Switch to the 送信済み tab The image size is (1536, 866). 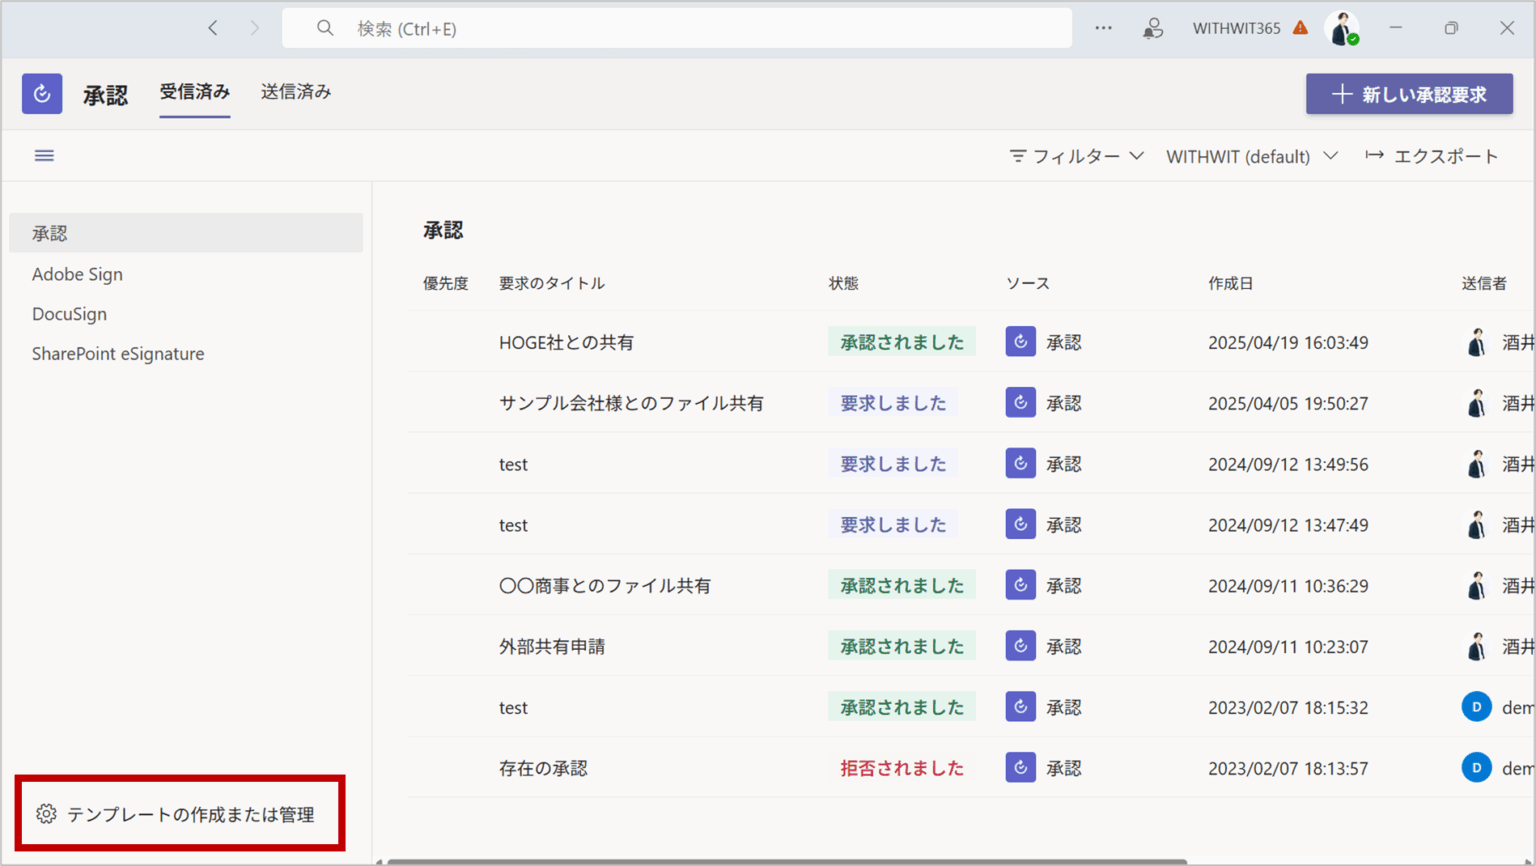point(296,91)
